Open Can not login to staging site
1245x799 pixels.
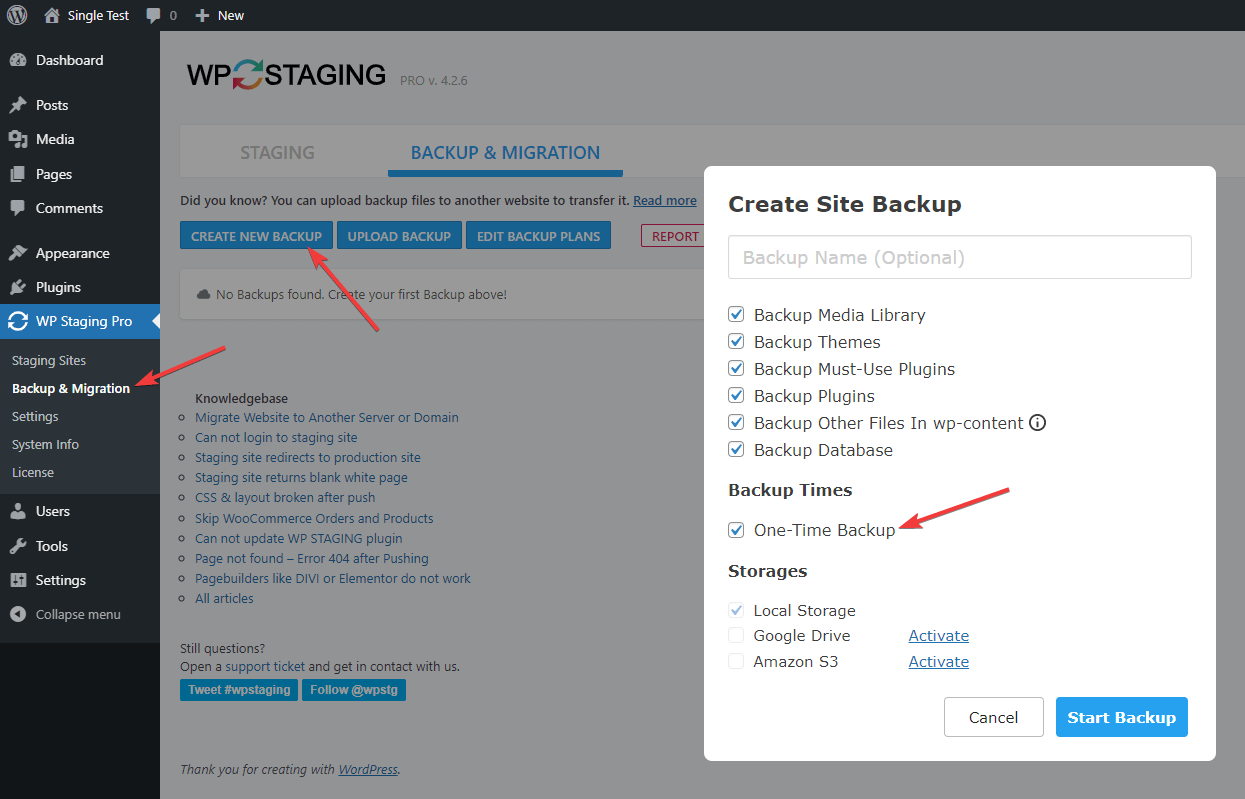pos(276,437)
